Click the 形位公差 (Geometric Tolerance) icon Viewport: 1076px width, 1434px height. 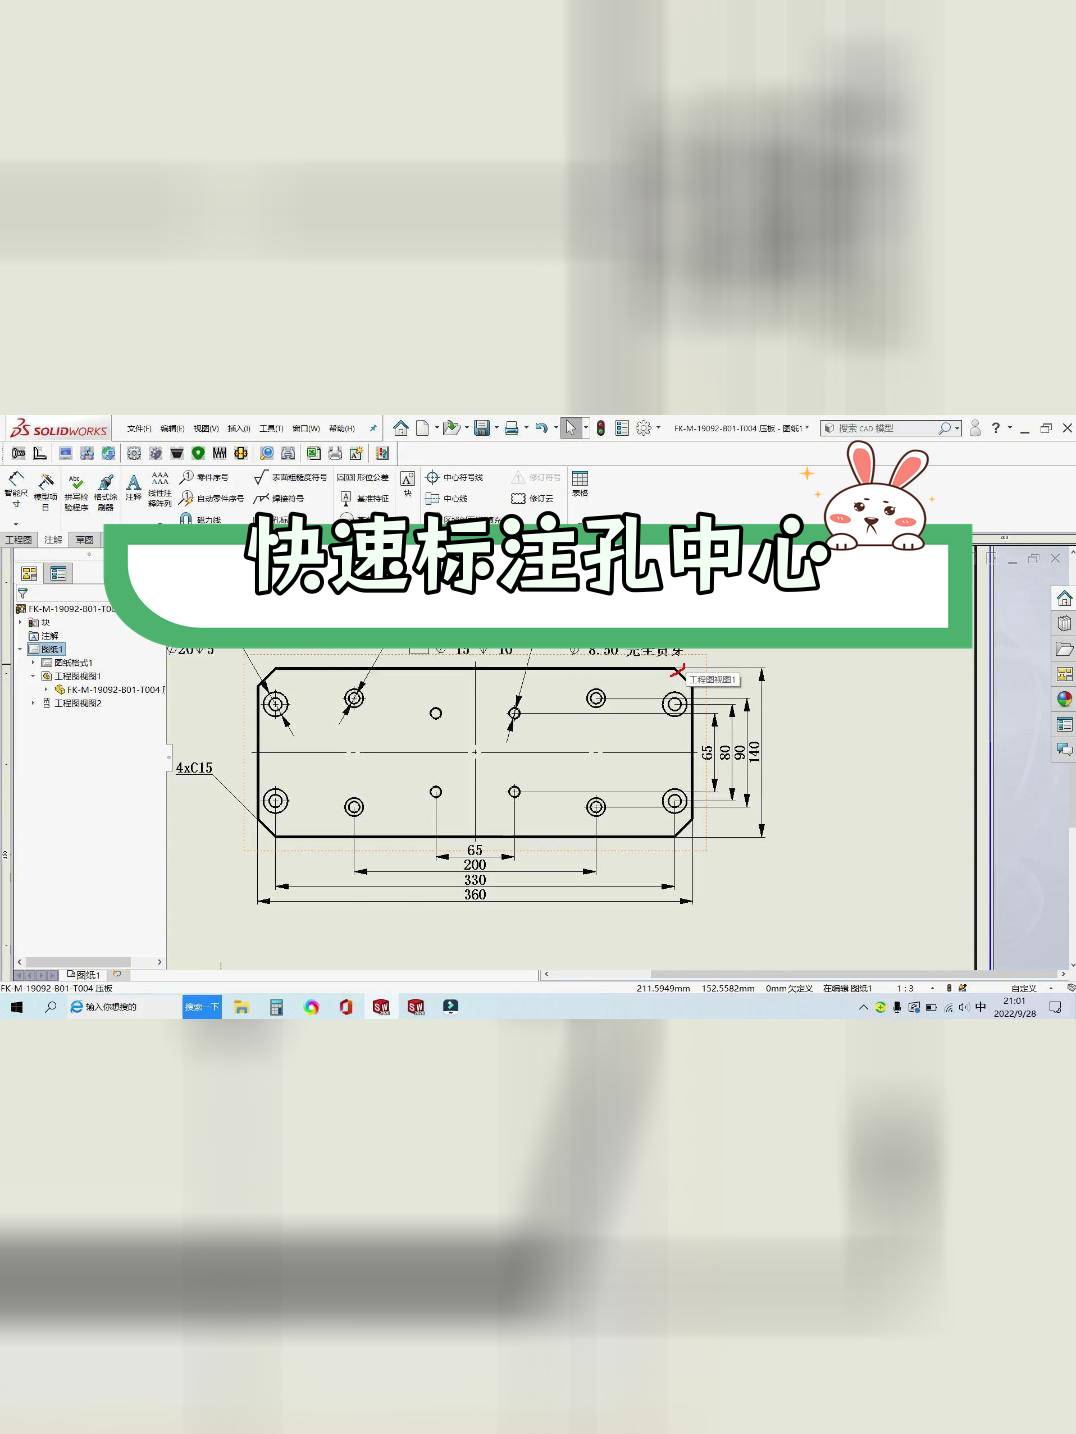click(348, 475)
